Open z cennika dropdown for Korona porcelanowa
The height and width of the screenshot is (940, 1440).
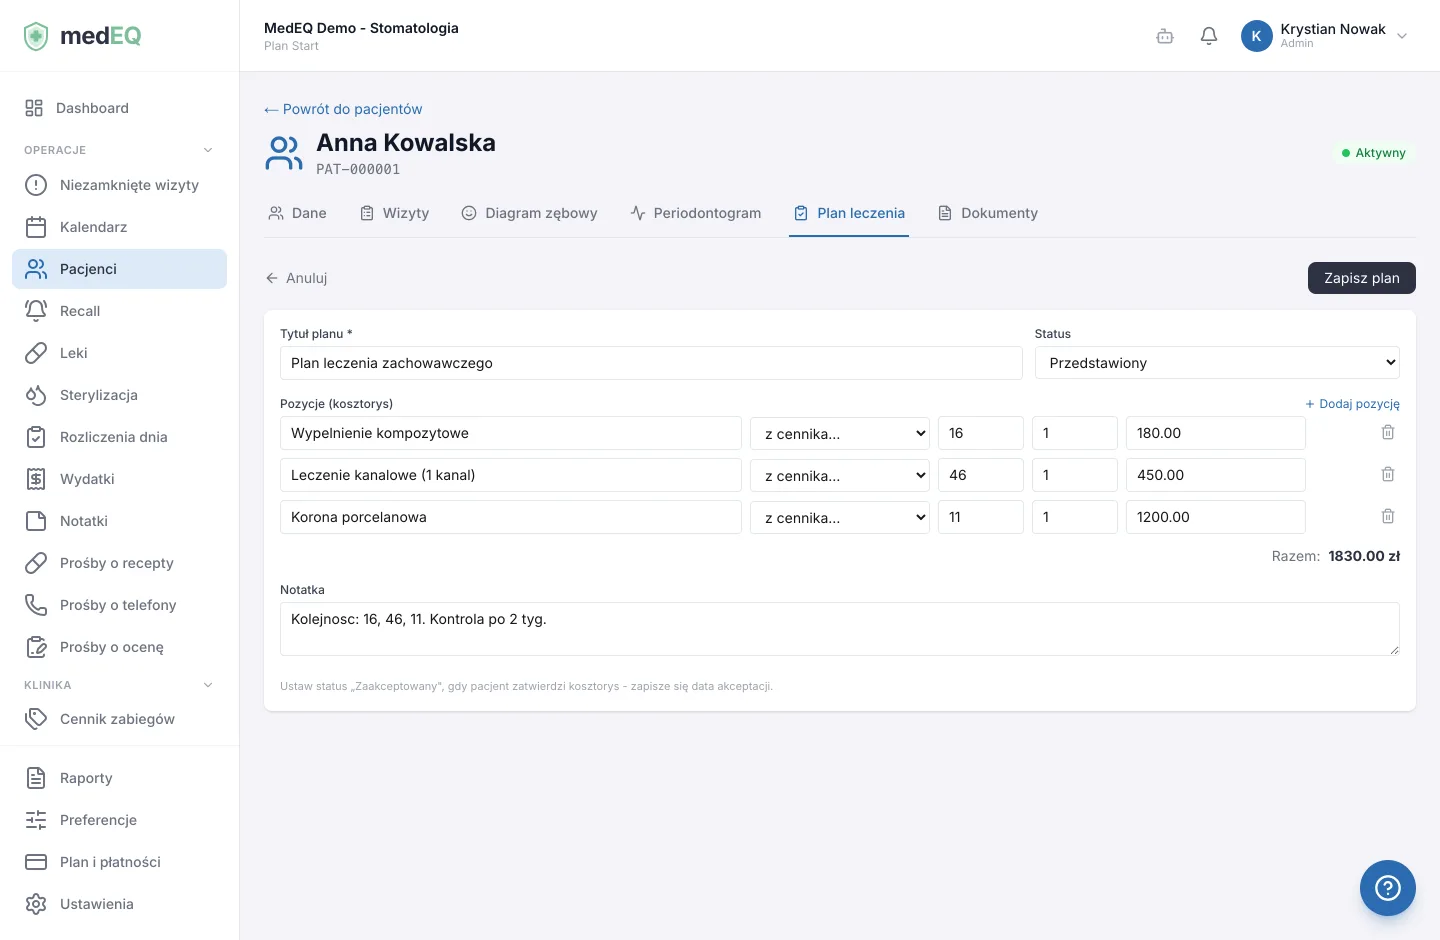coord(840,517)
